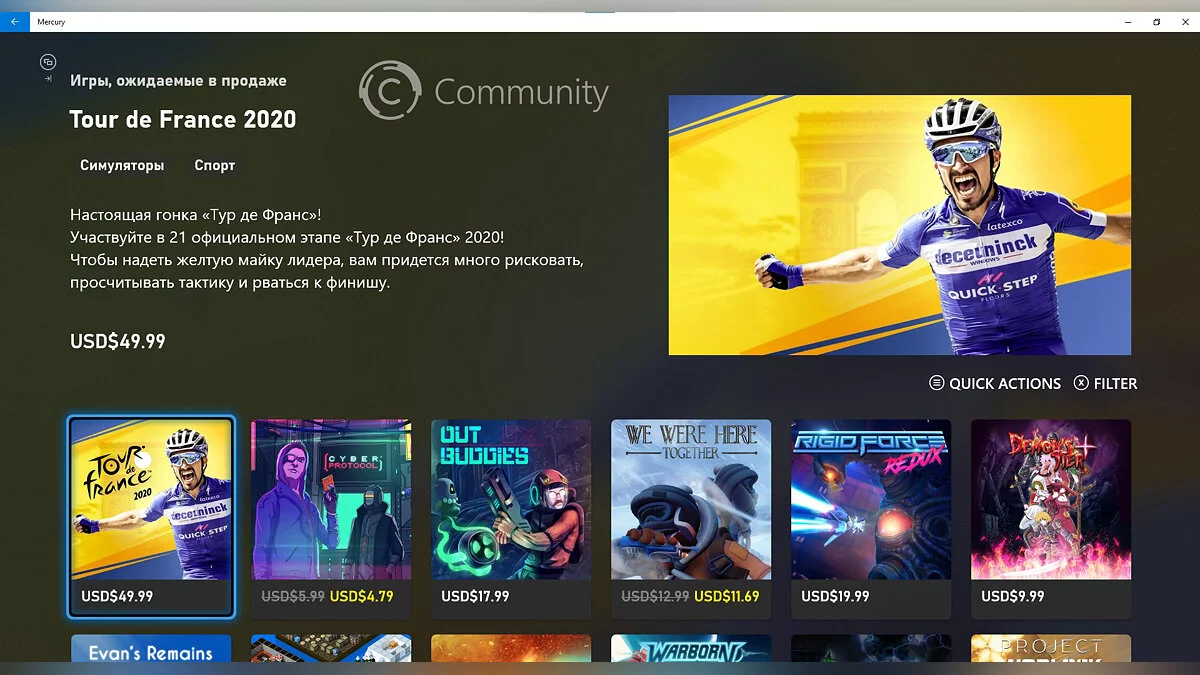Viewport: 1200px width, 675px height.
Task: Click the QUICK ACTIONS label
Action: click(1005, 383)
